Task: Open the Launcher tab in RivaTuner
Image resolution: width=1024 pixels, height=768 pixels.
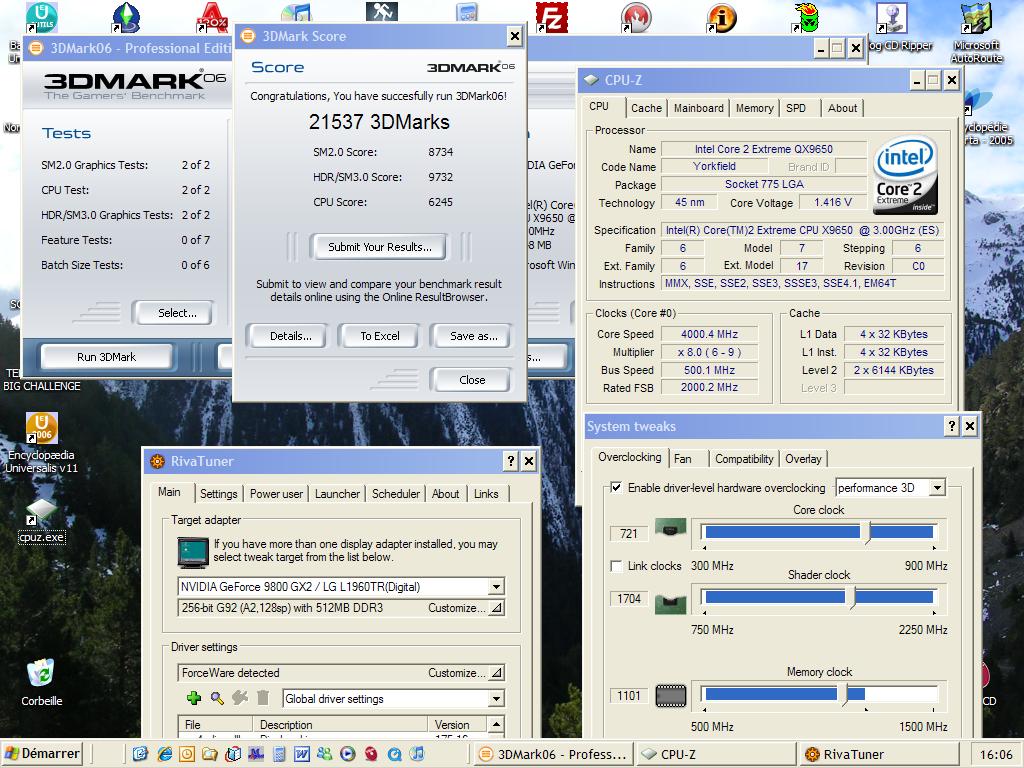Action: (x=337, y=494)
